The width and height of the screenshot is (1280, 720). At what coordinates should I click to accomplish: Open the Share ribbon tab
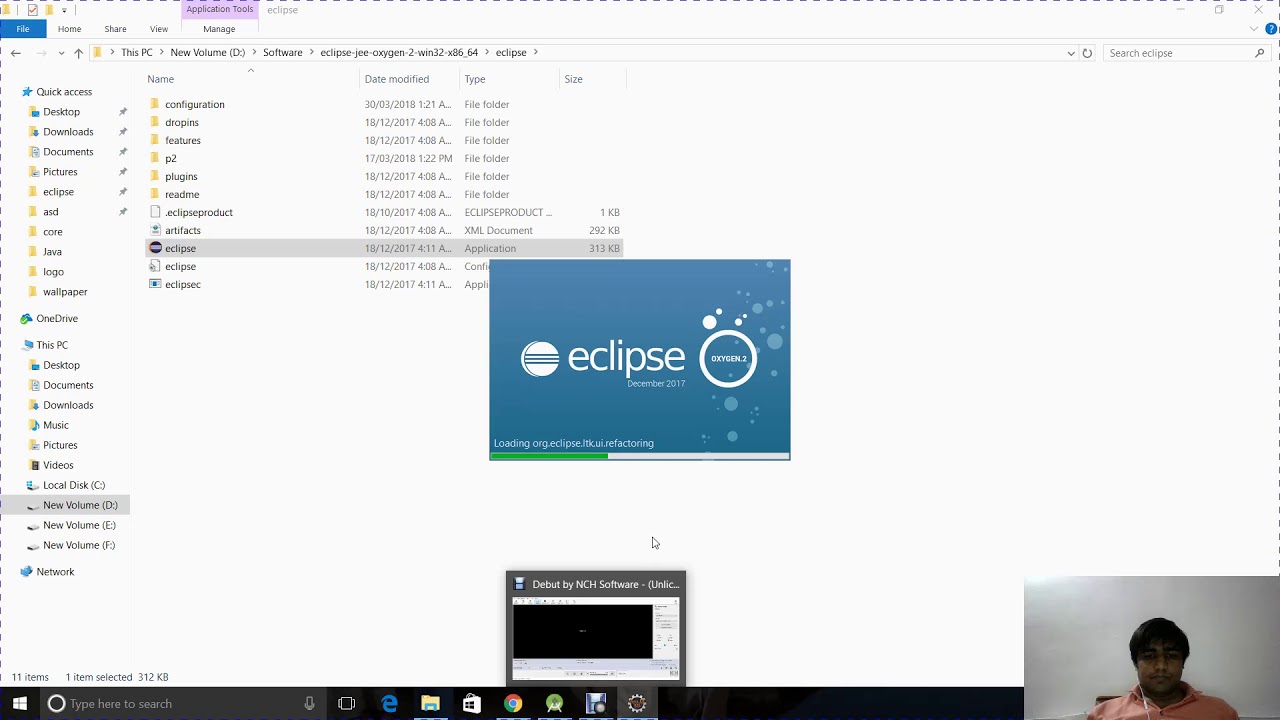(115, 29)
